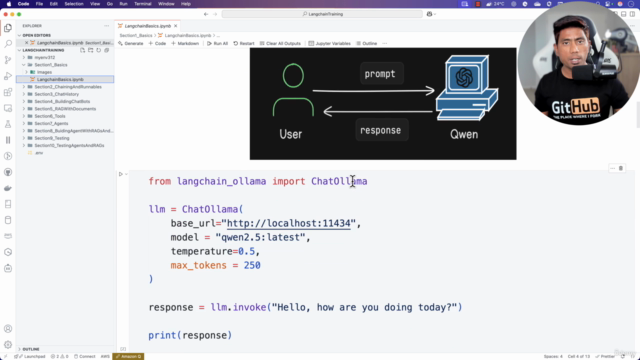Image resolution: width=640 pixels, height=360 pixels.
Task: Open the Run and Debug view
Action: tap(8, 76)
